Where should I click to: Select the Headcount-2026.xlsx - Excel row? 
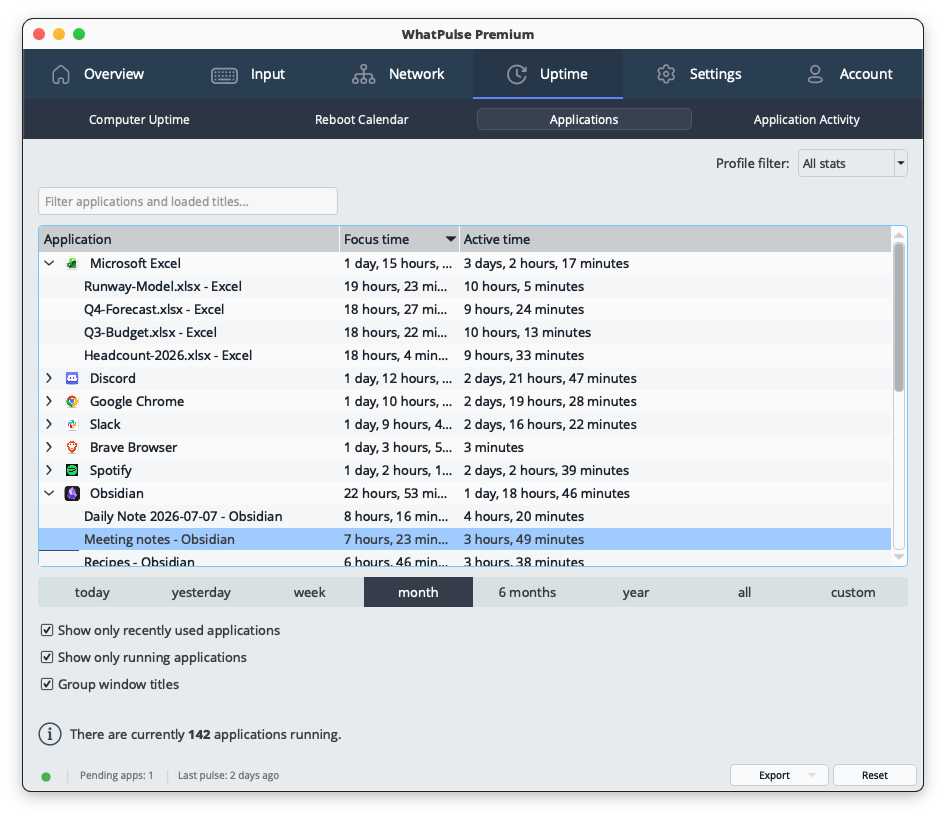465,355
